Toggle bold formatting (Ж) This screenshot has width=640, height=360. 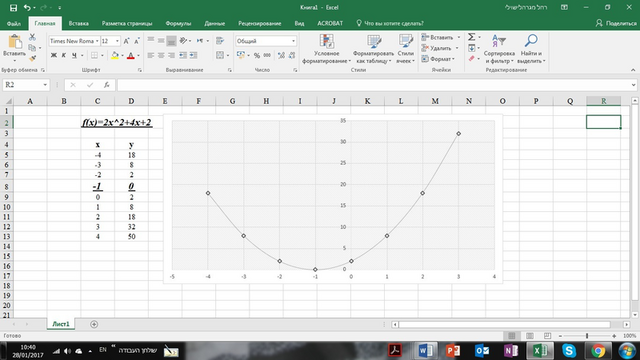53,55
